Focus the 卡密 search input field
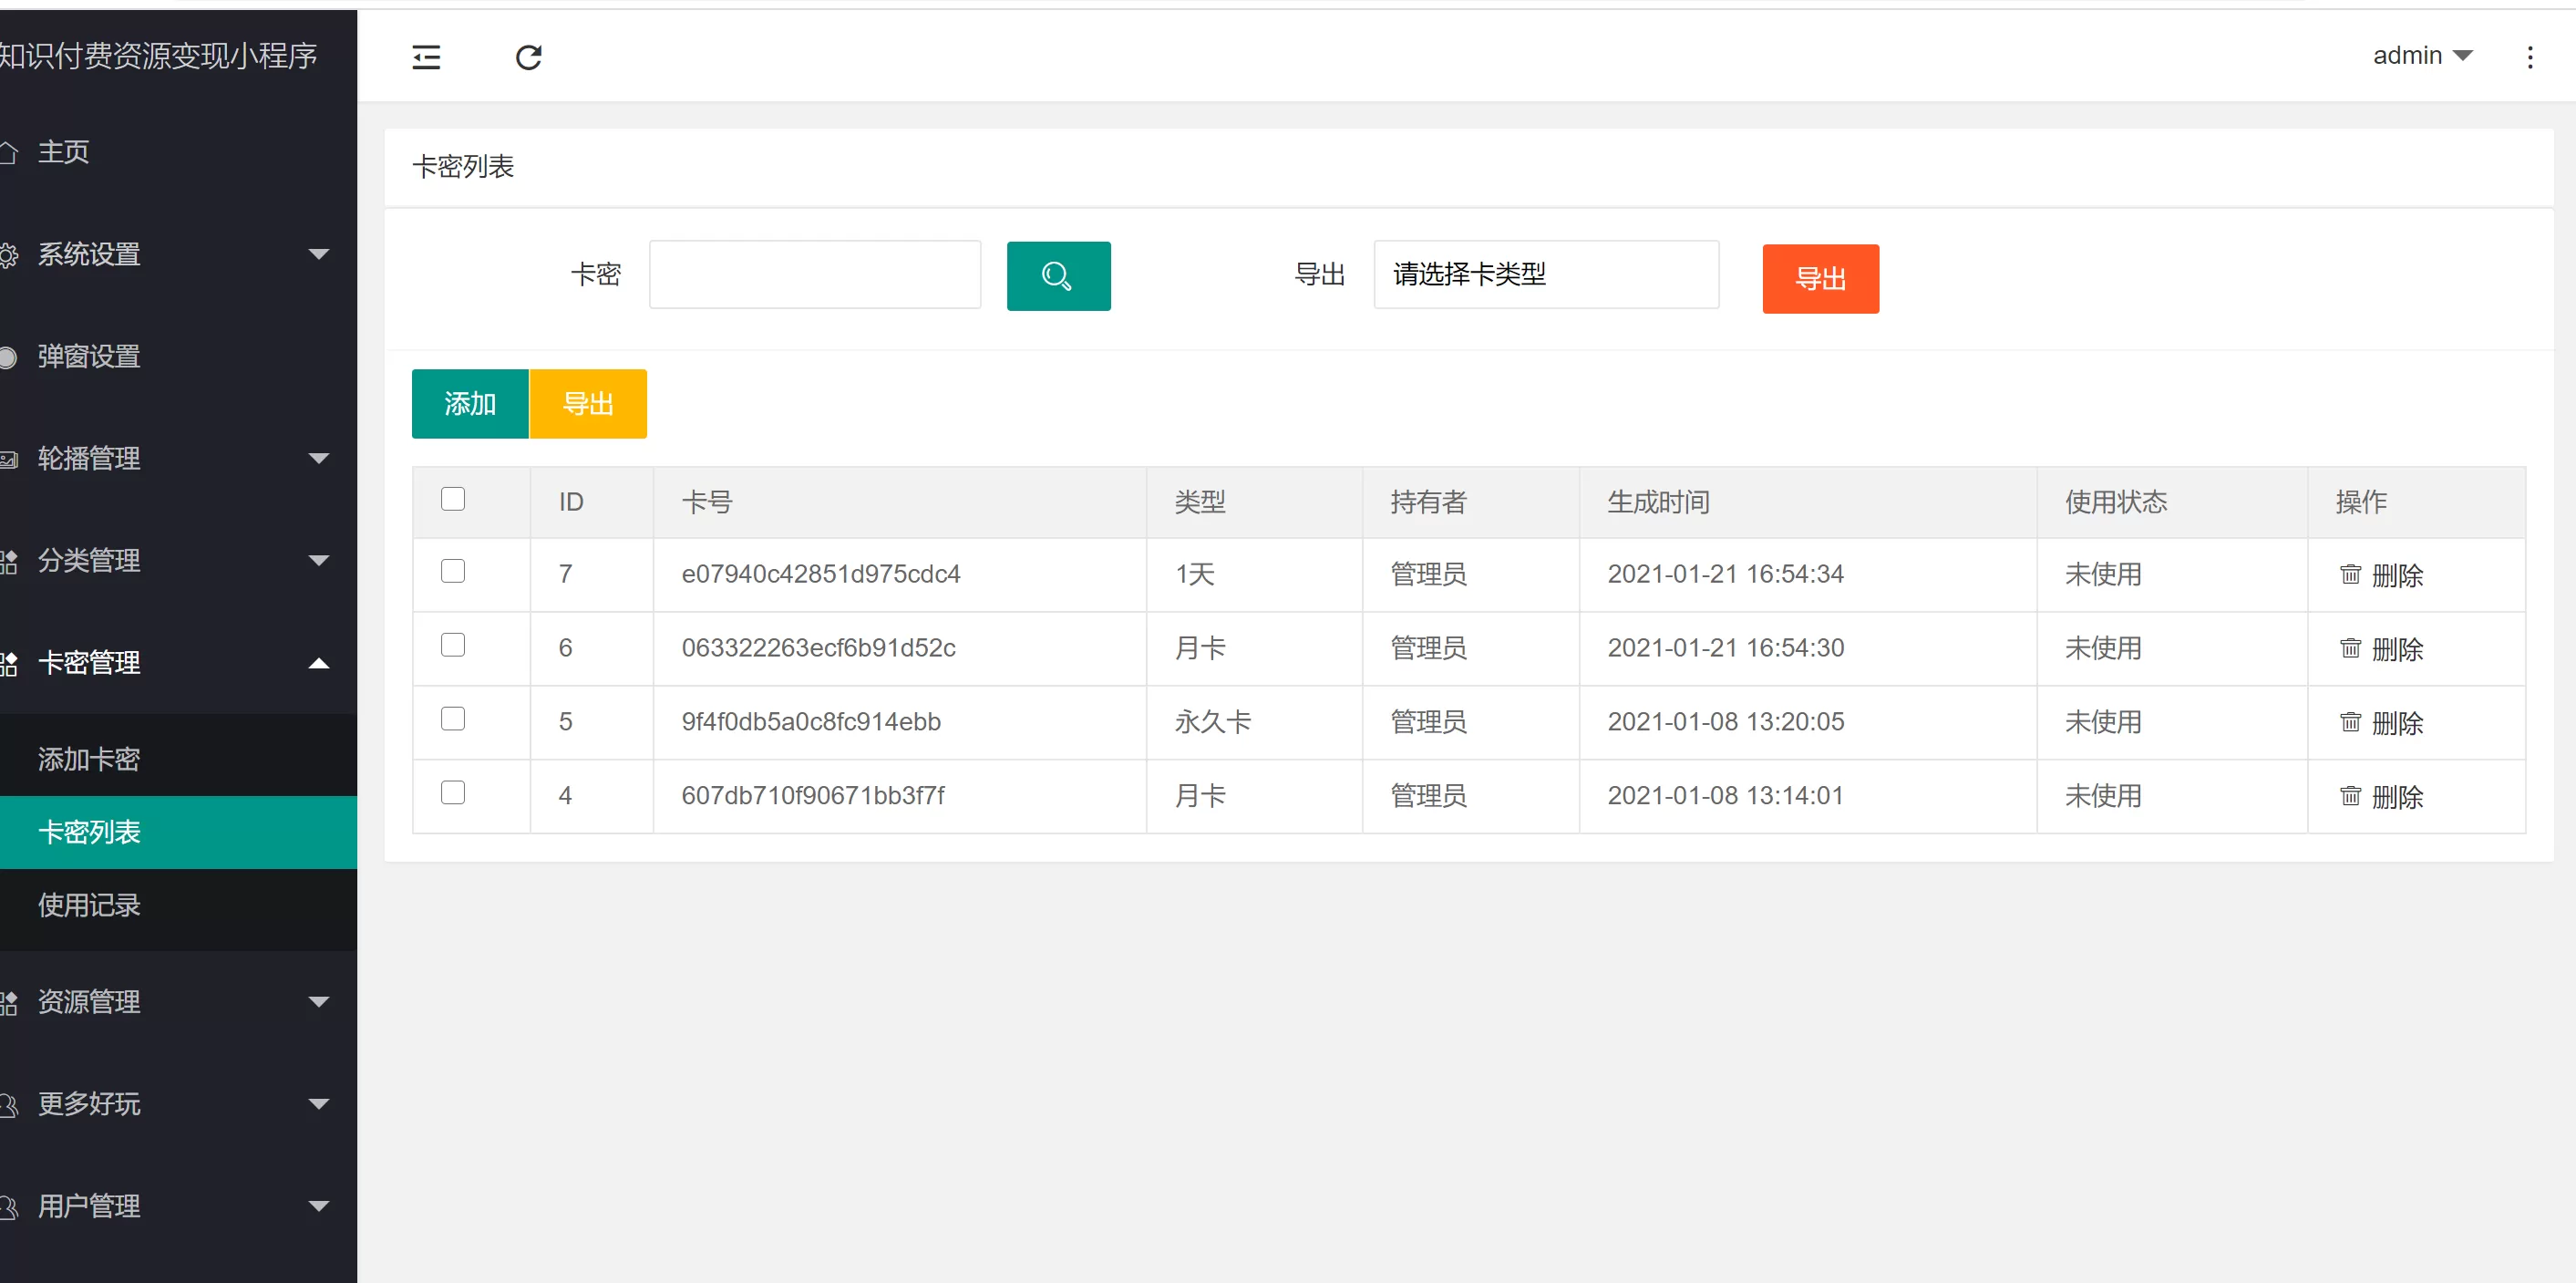2576x1283 pixels. pos(814,274)
